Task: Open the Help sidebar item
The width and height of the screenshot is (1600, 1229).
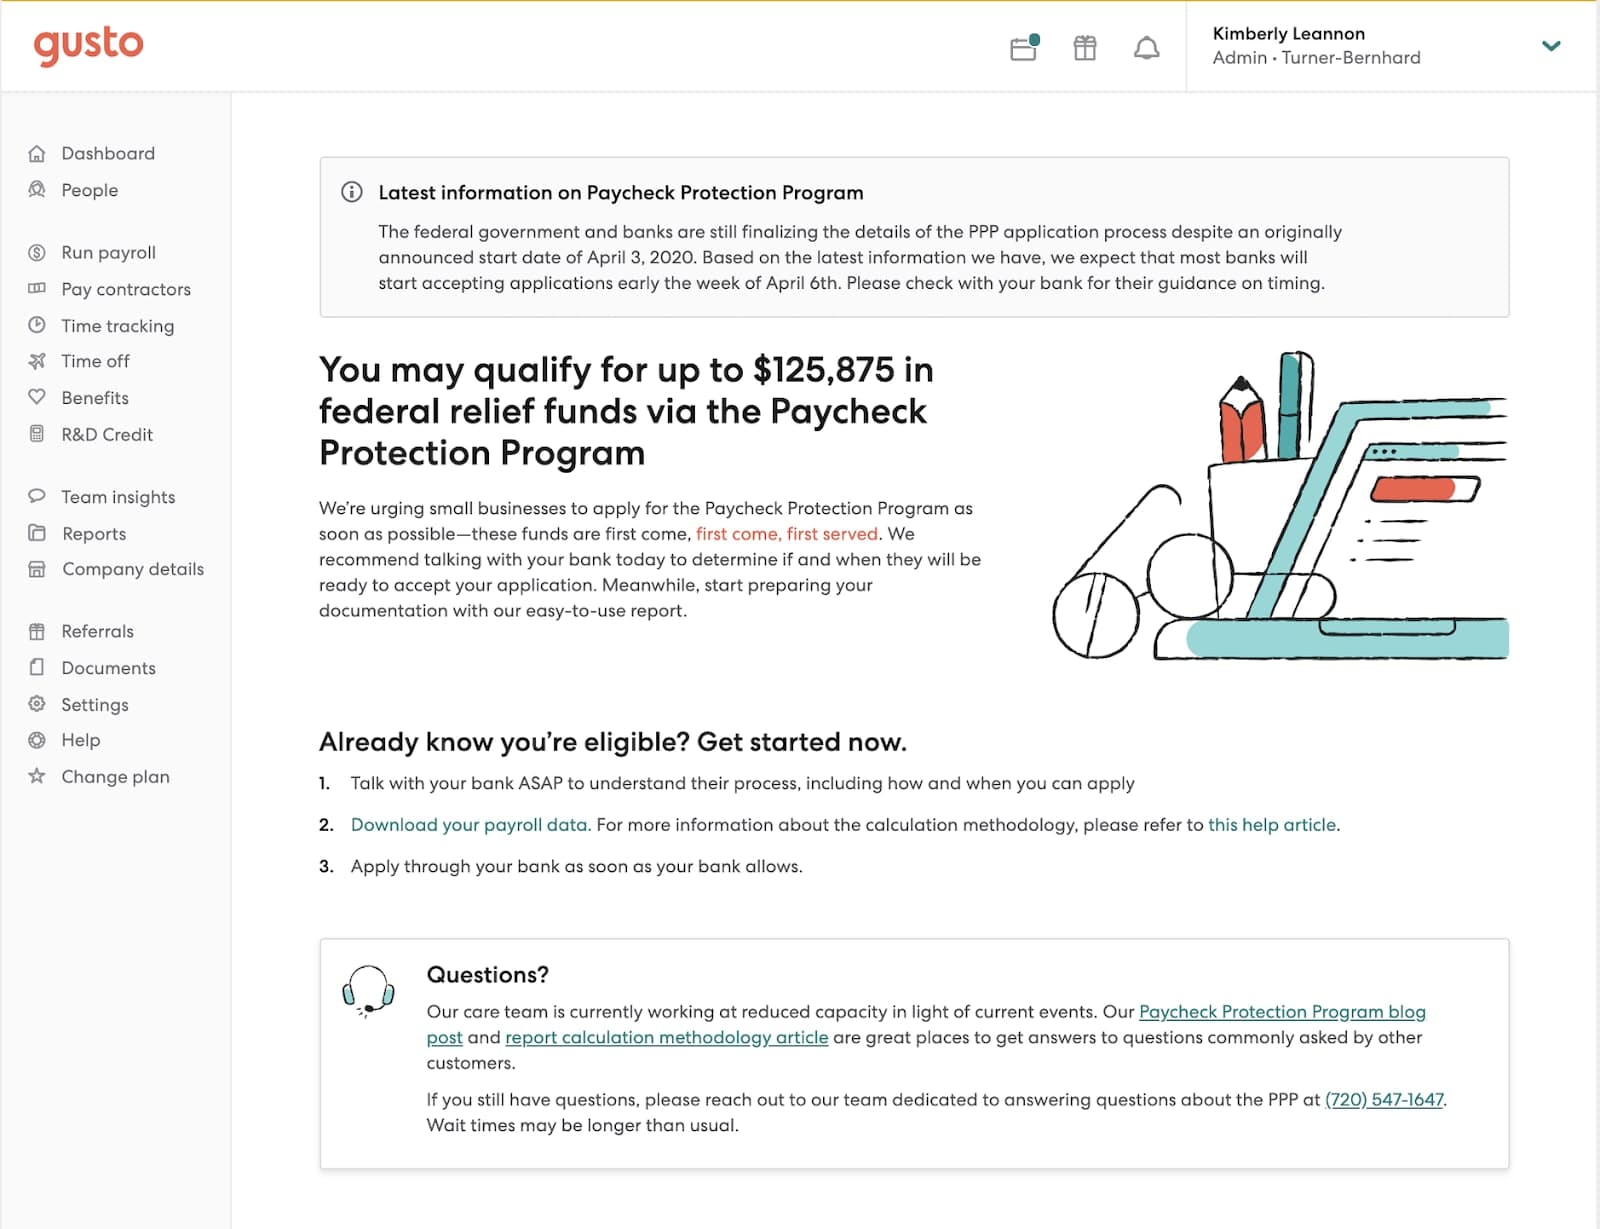Action: coord(81,740)
